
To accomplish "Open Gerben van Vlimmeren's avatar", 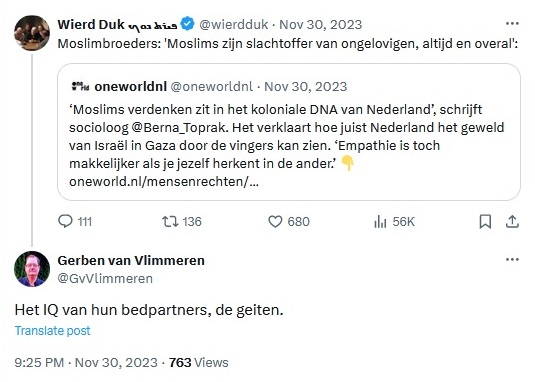I will point(32,269).
